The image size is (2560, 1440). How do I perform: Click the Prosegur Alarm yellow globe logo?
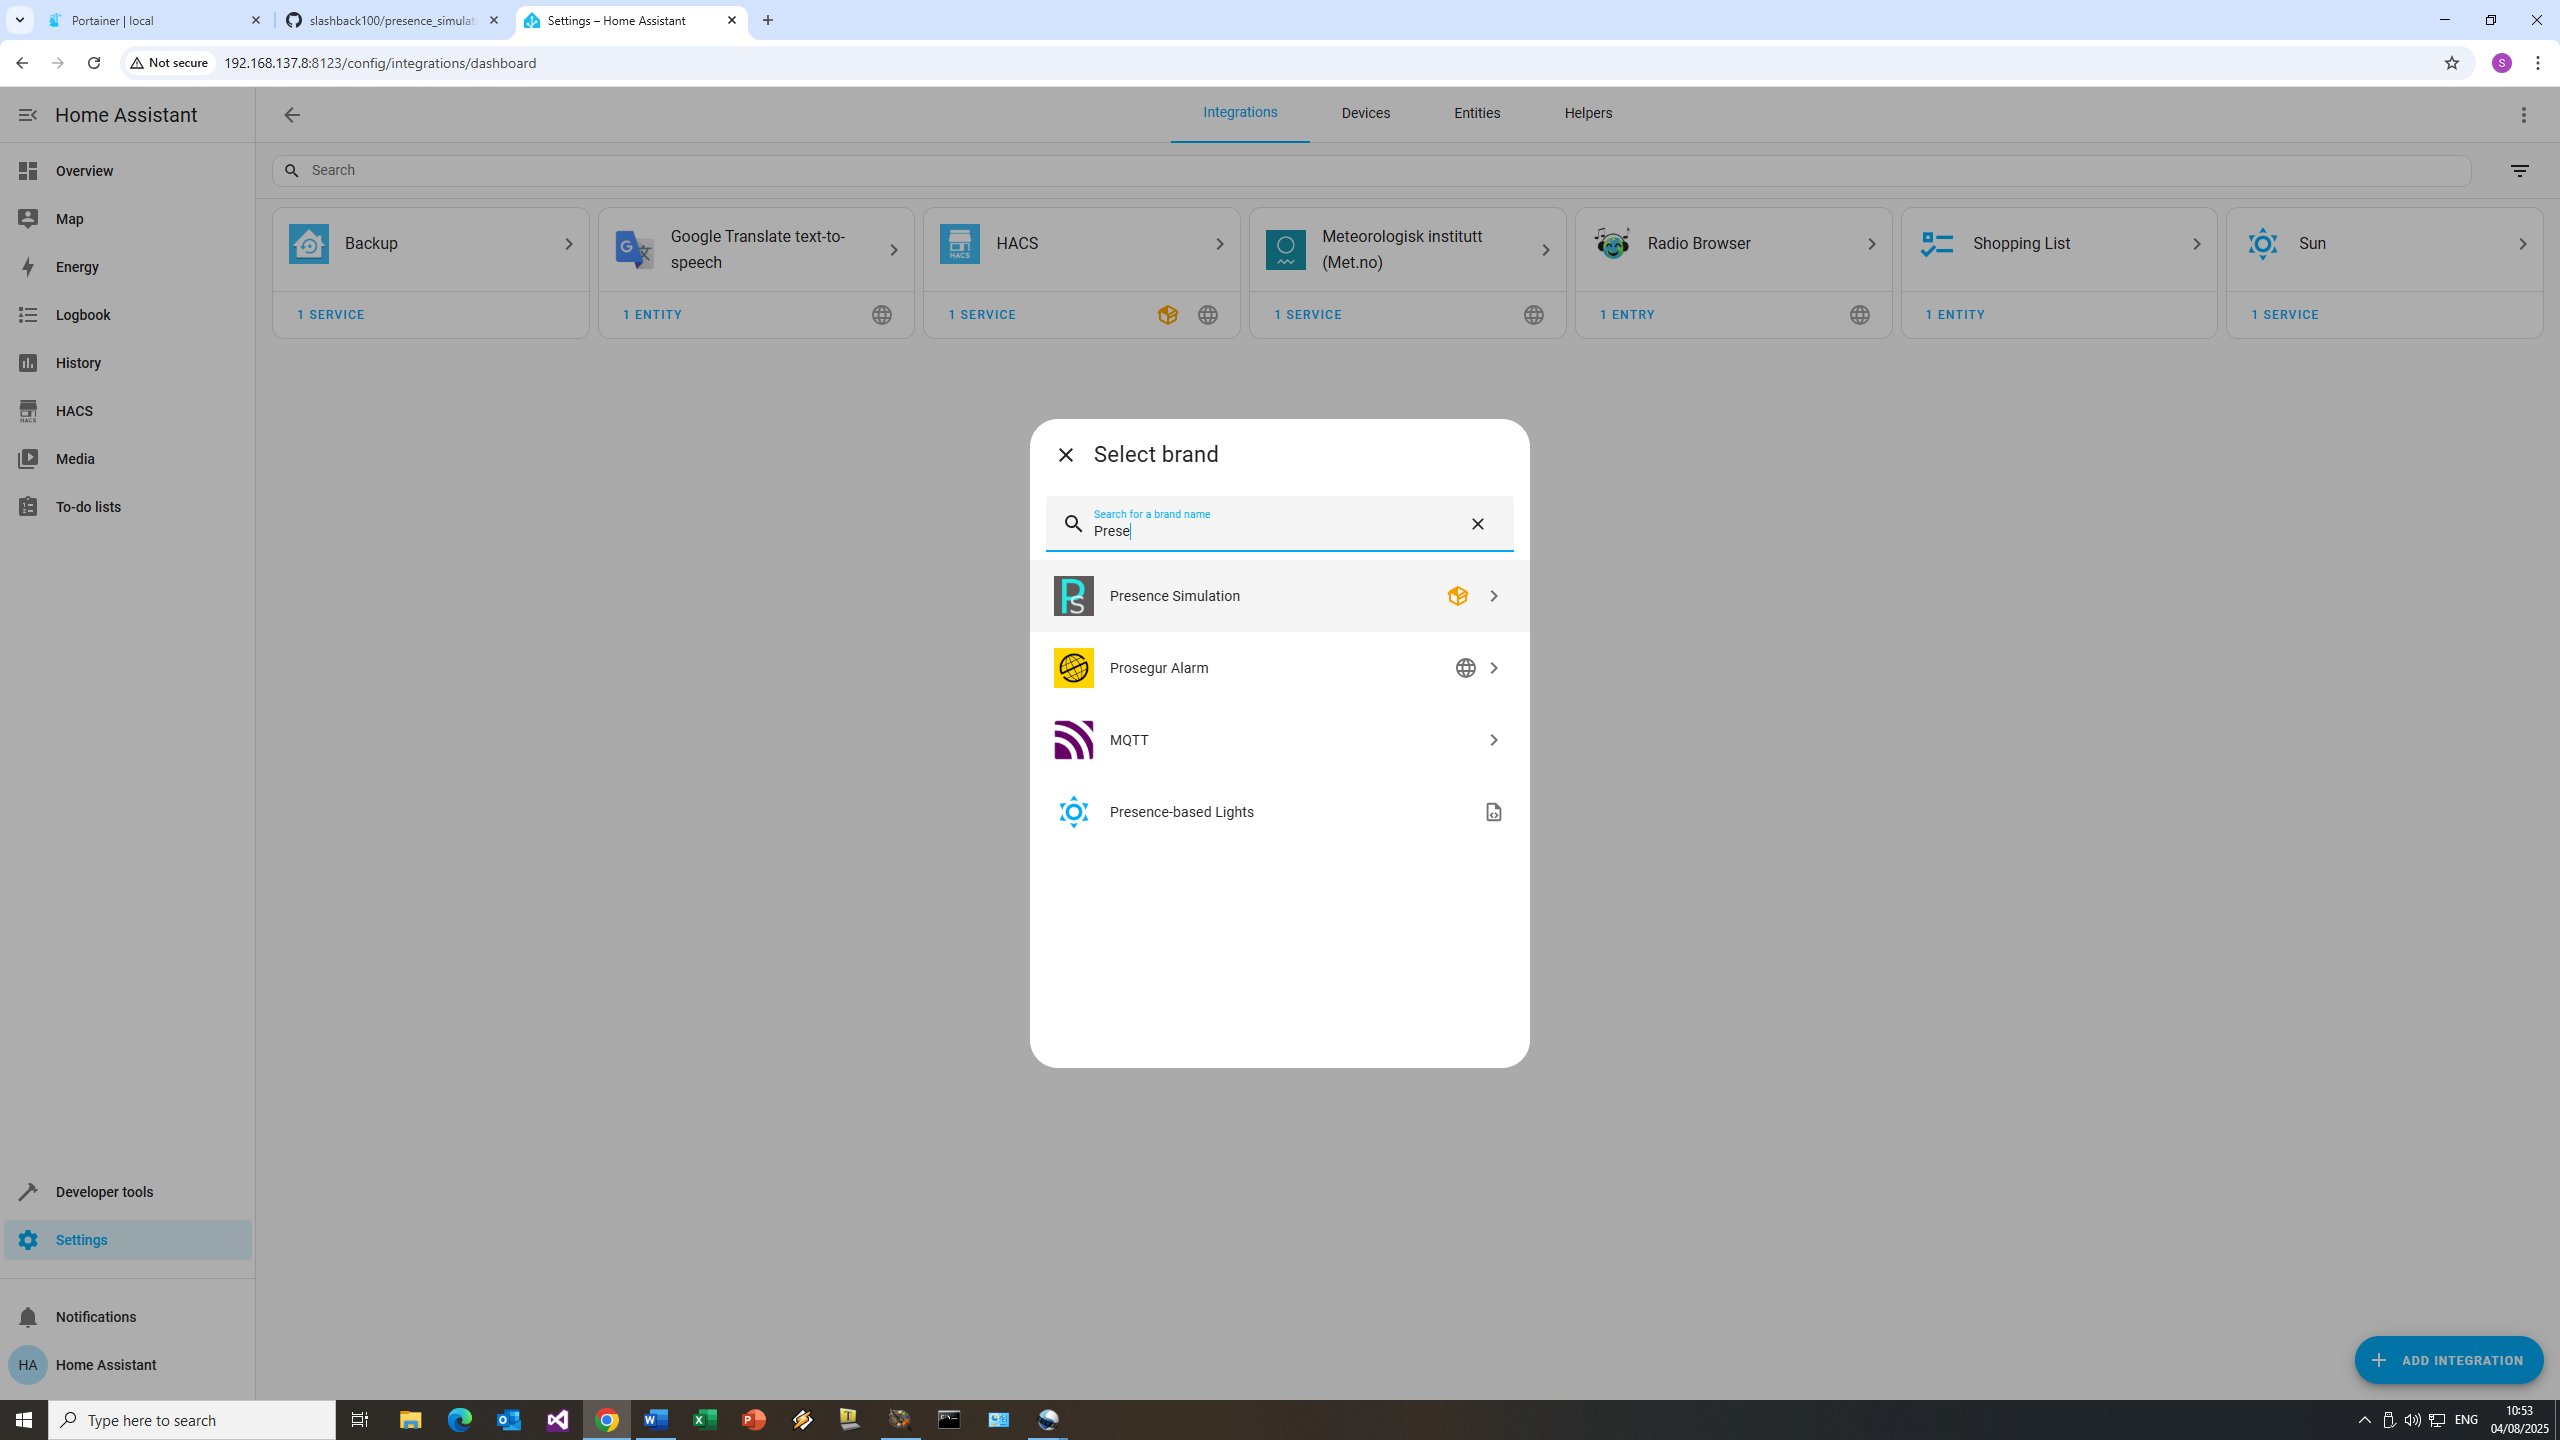coord(1073,668)
